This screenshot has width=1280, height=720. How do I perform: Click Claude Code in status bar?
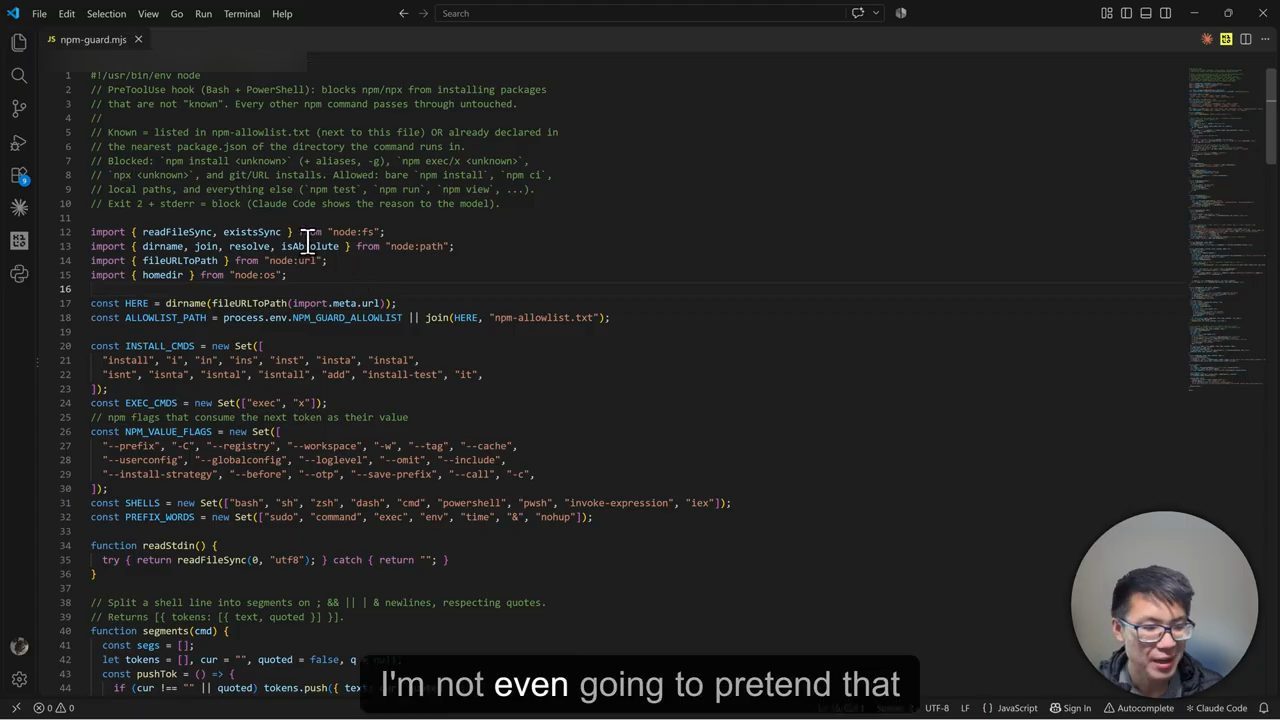tap(1215, 708)
